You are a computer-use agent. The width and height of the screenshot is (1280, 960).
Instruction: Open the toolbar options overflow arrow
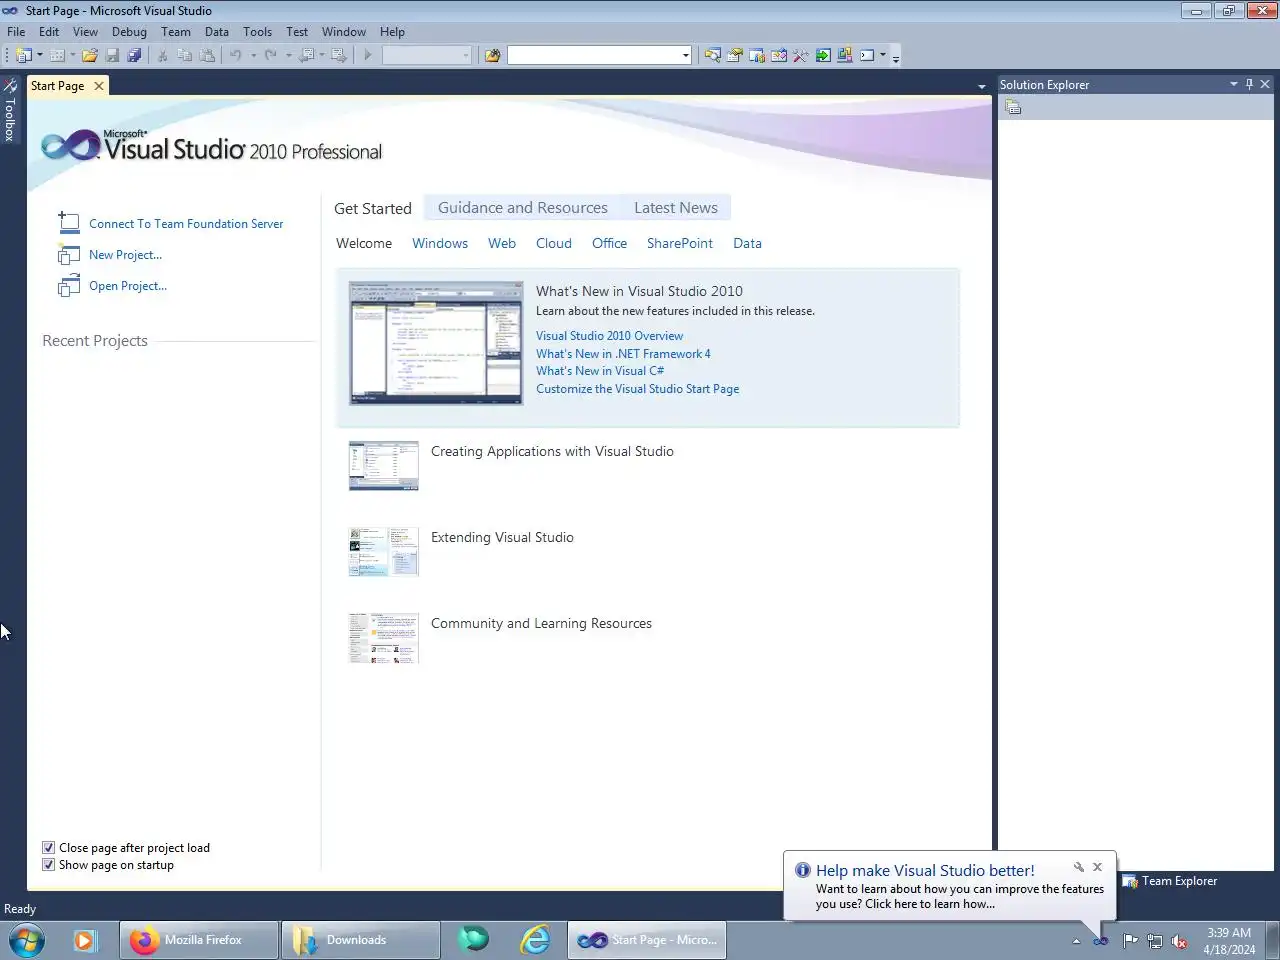895,58
